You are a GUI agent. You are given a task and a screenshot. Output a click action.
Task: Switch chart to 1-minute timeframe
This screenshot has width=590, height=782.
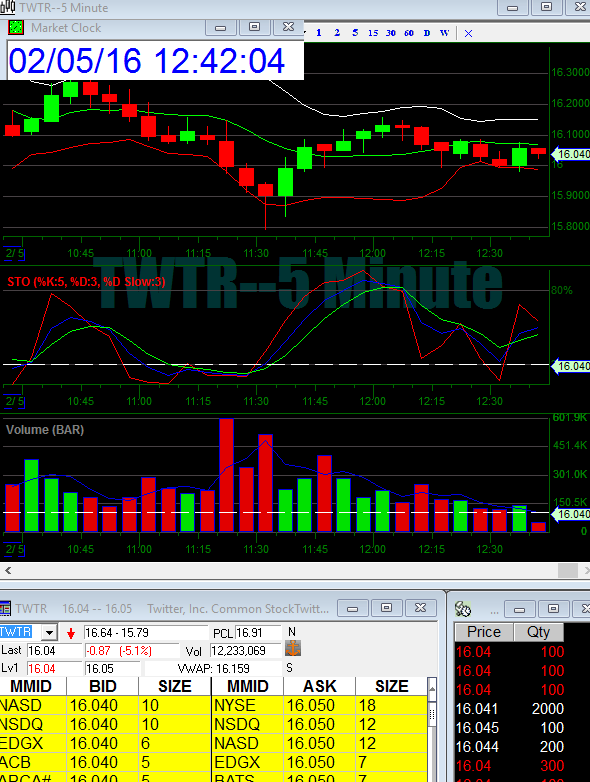click(319, 33)
